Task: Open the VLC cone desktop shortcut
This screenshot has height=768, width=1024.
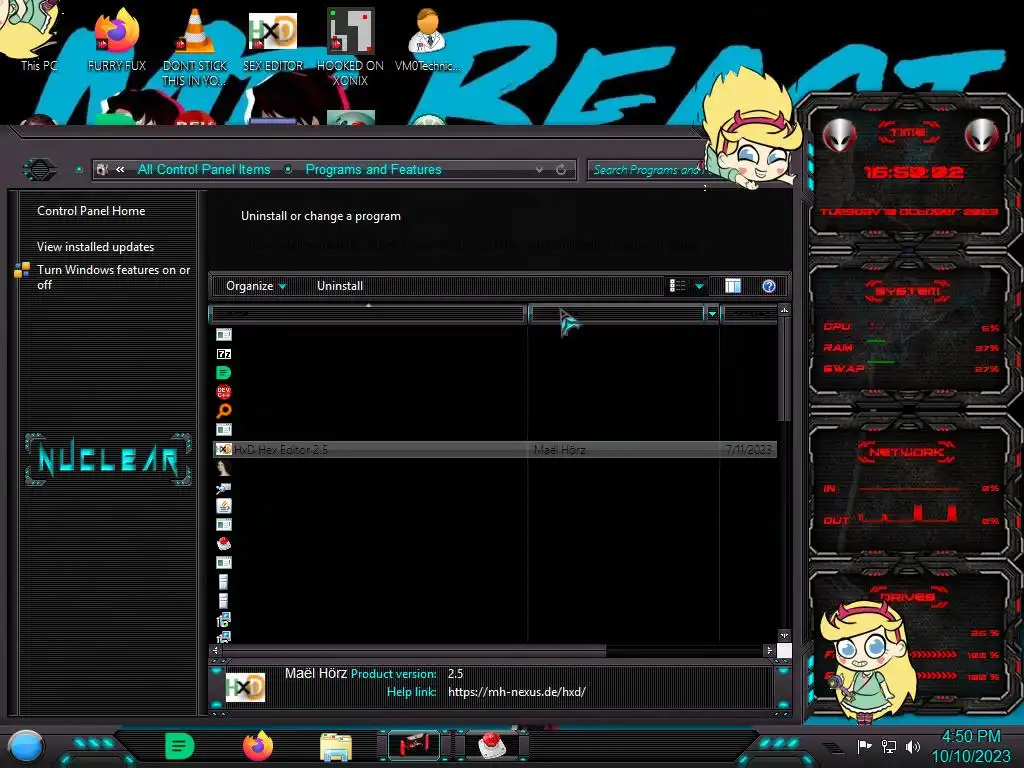Action: tap(195, 47)
